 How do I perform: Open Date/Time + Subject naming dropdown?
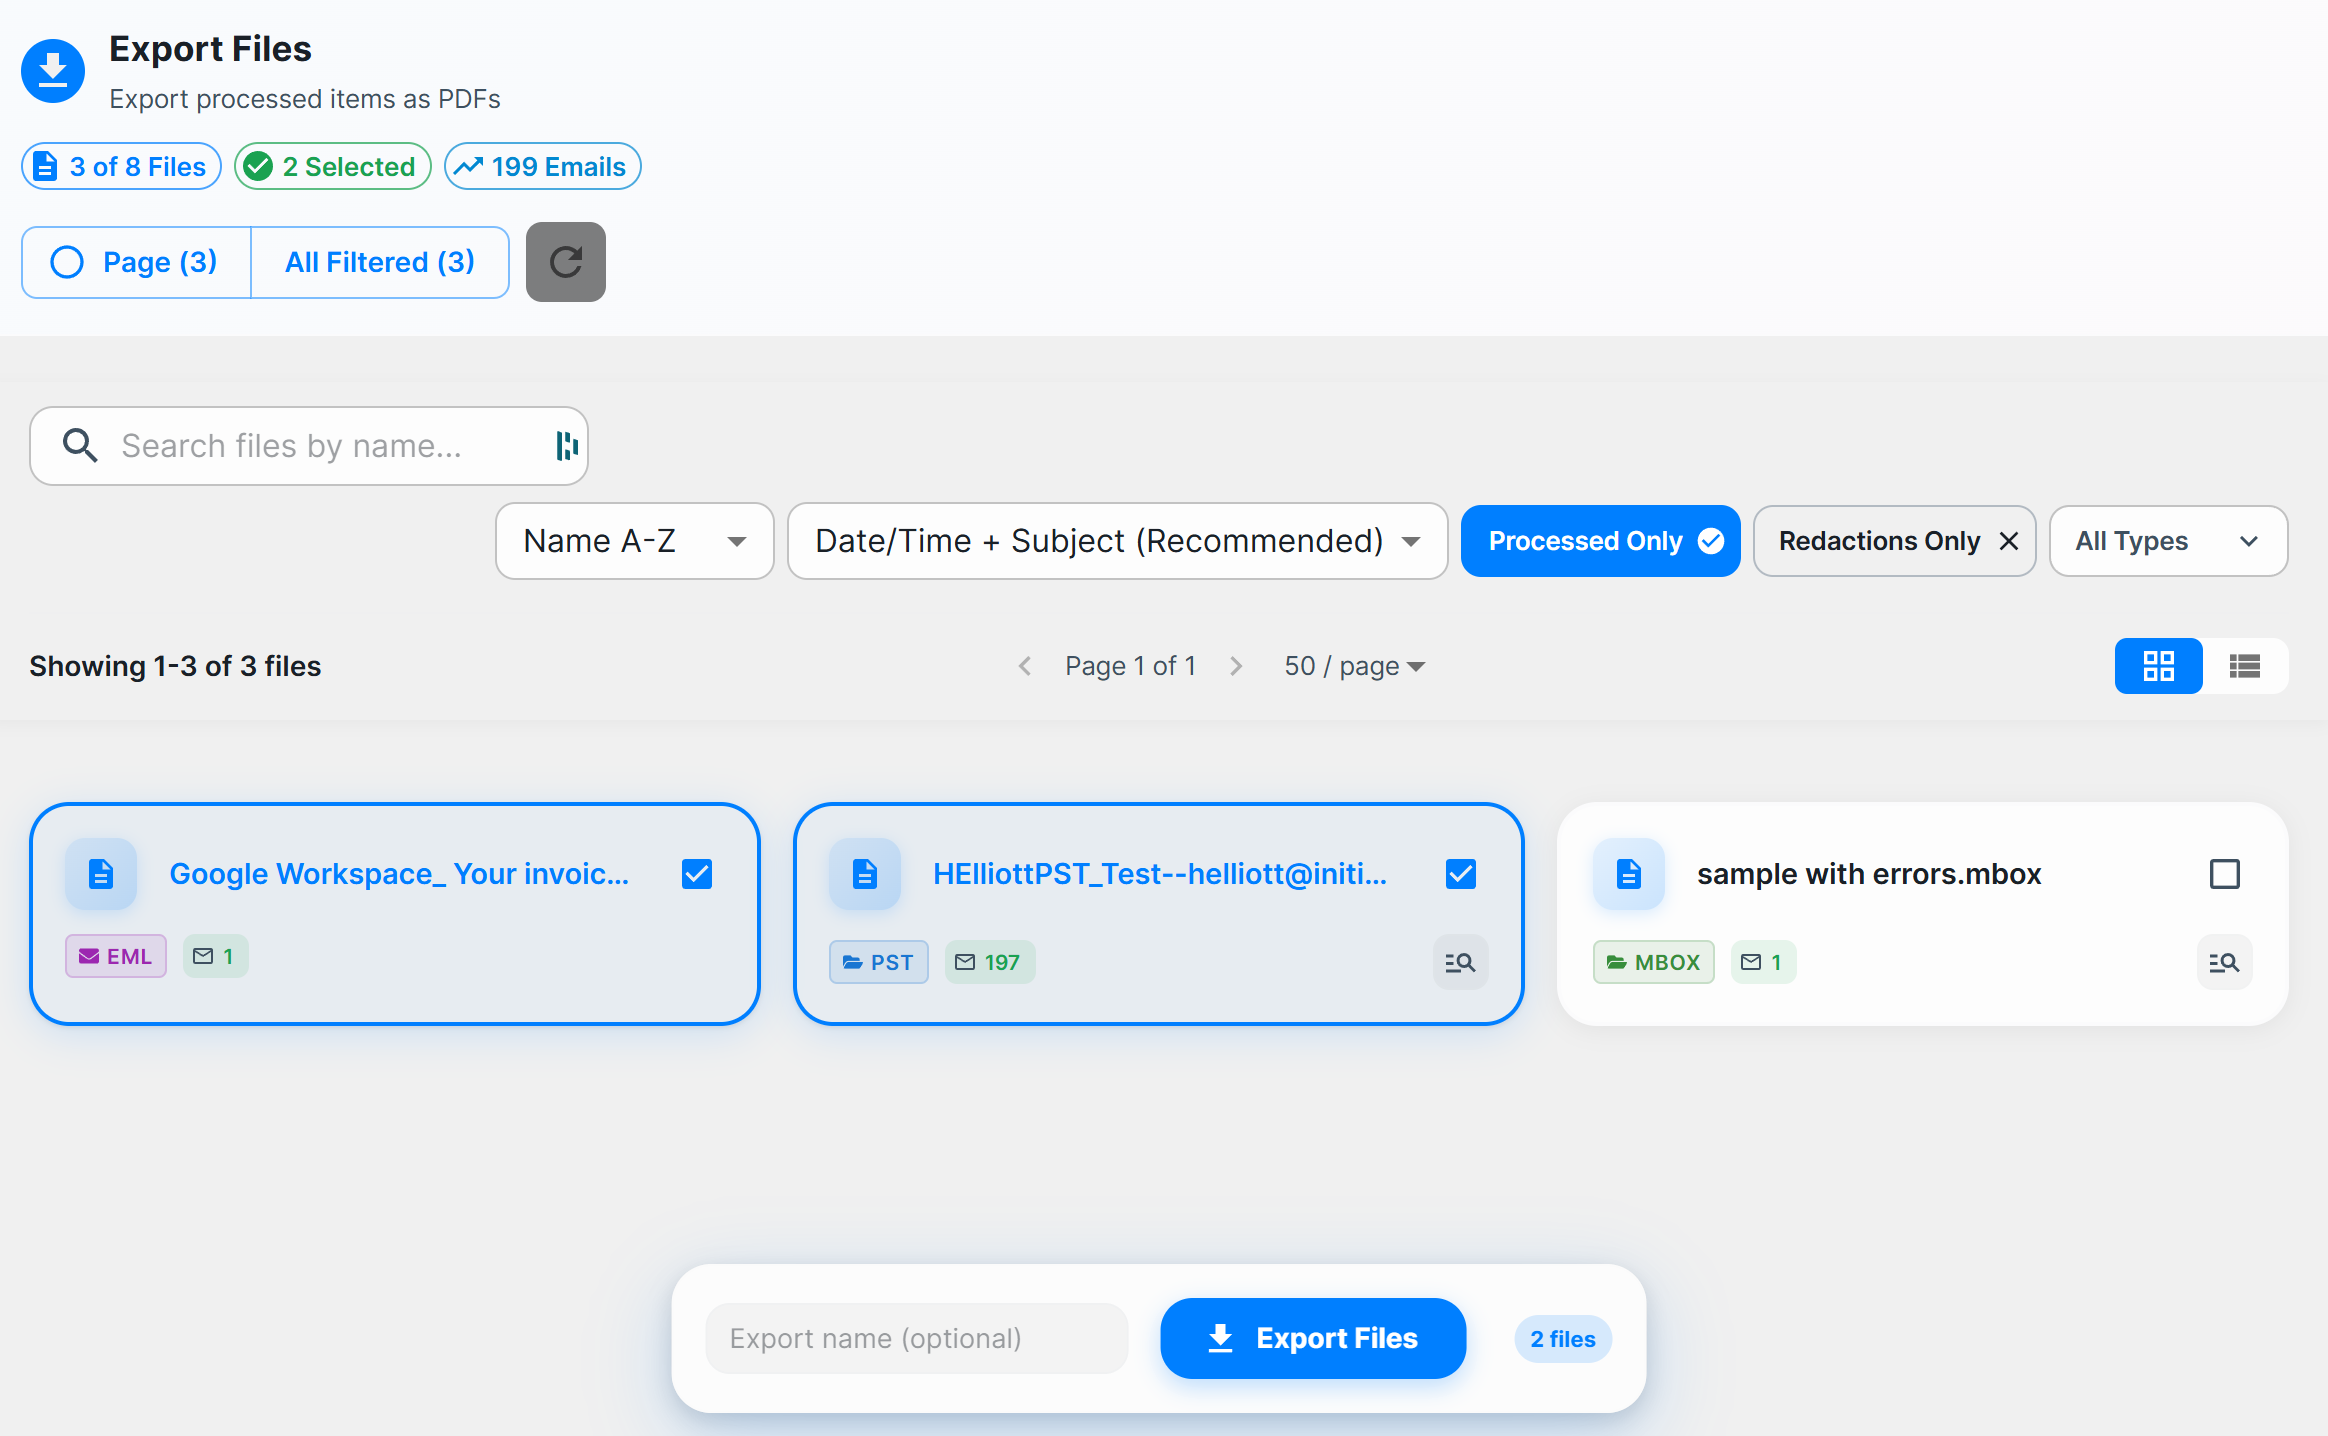[x=1118, y=541]
